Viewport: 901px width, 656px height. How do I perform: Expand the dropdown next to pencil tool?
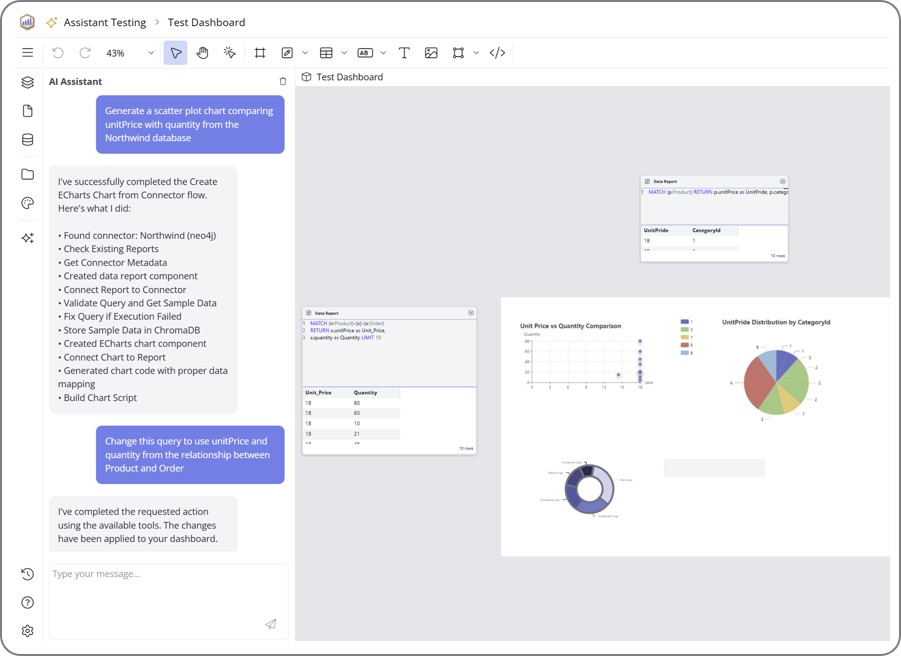(305, 53)
